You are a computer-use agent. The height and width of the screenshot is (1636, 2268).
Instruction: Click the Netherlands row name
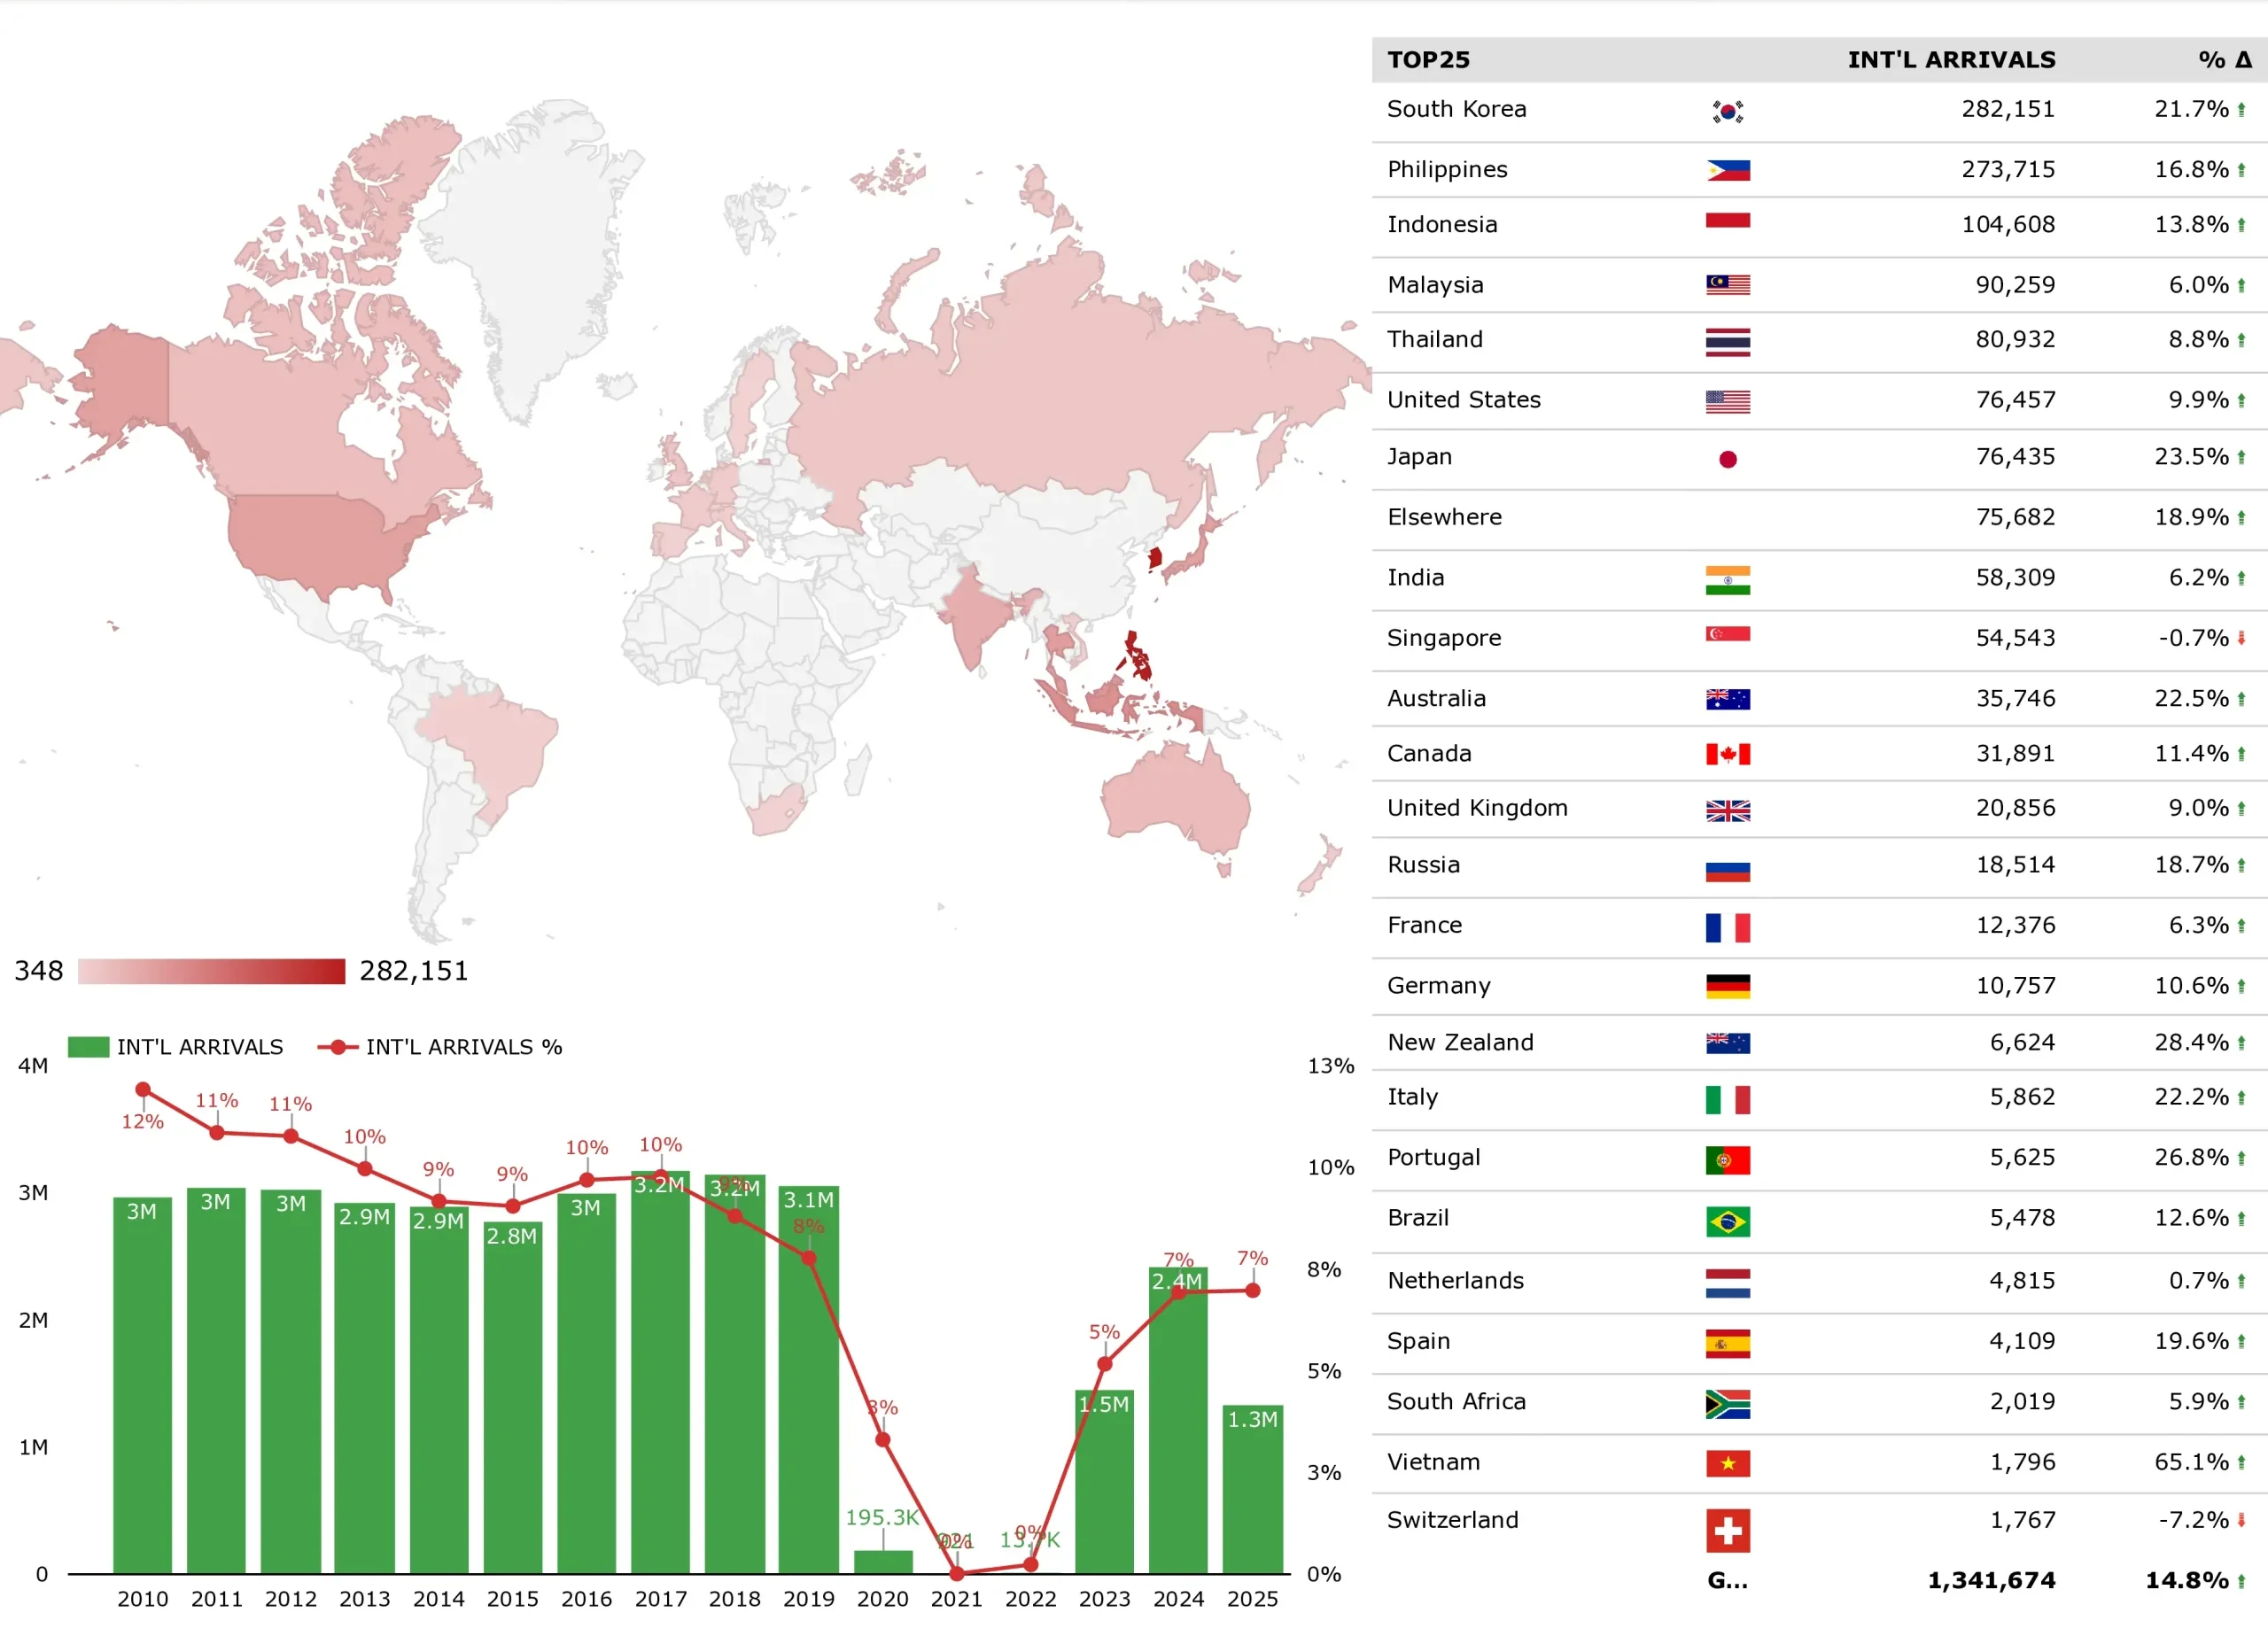(x=1455, y=1281)
